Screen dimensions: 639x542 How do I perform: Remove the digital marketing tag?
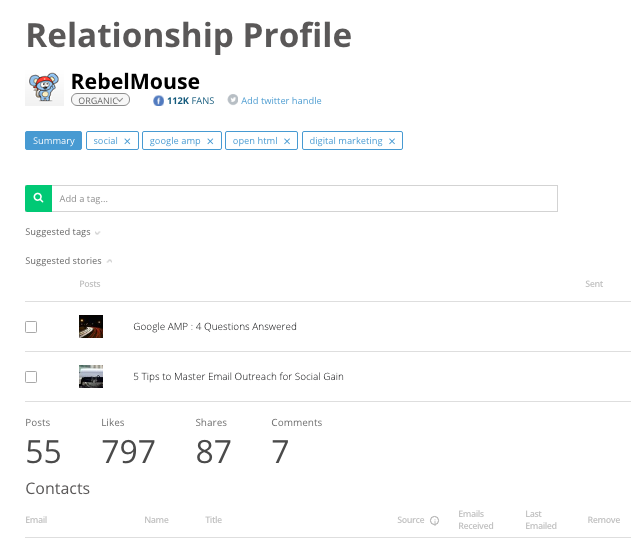tap(392, 141)
